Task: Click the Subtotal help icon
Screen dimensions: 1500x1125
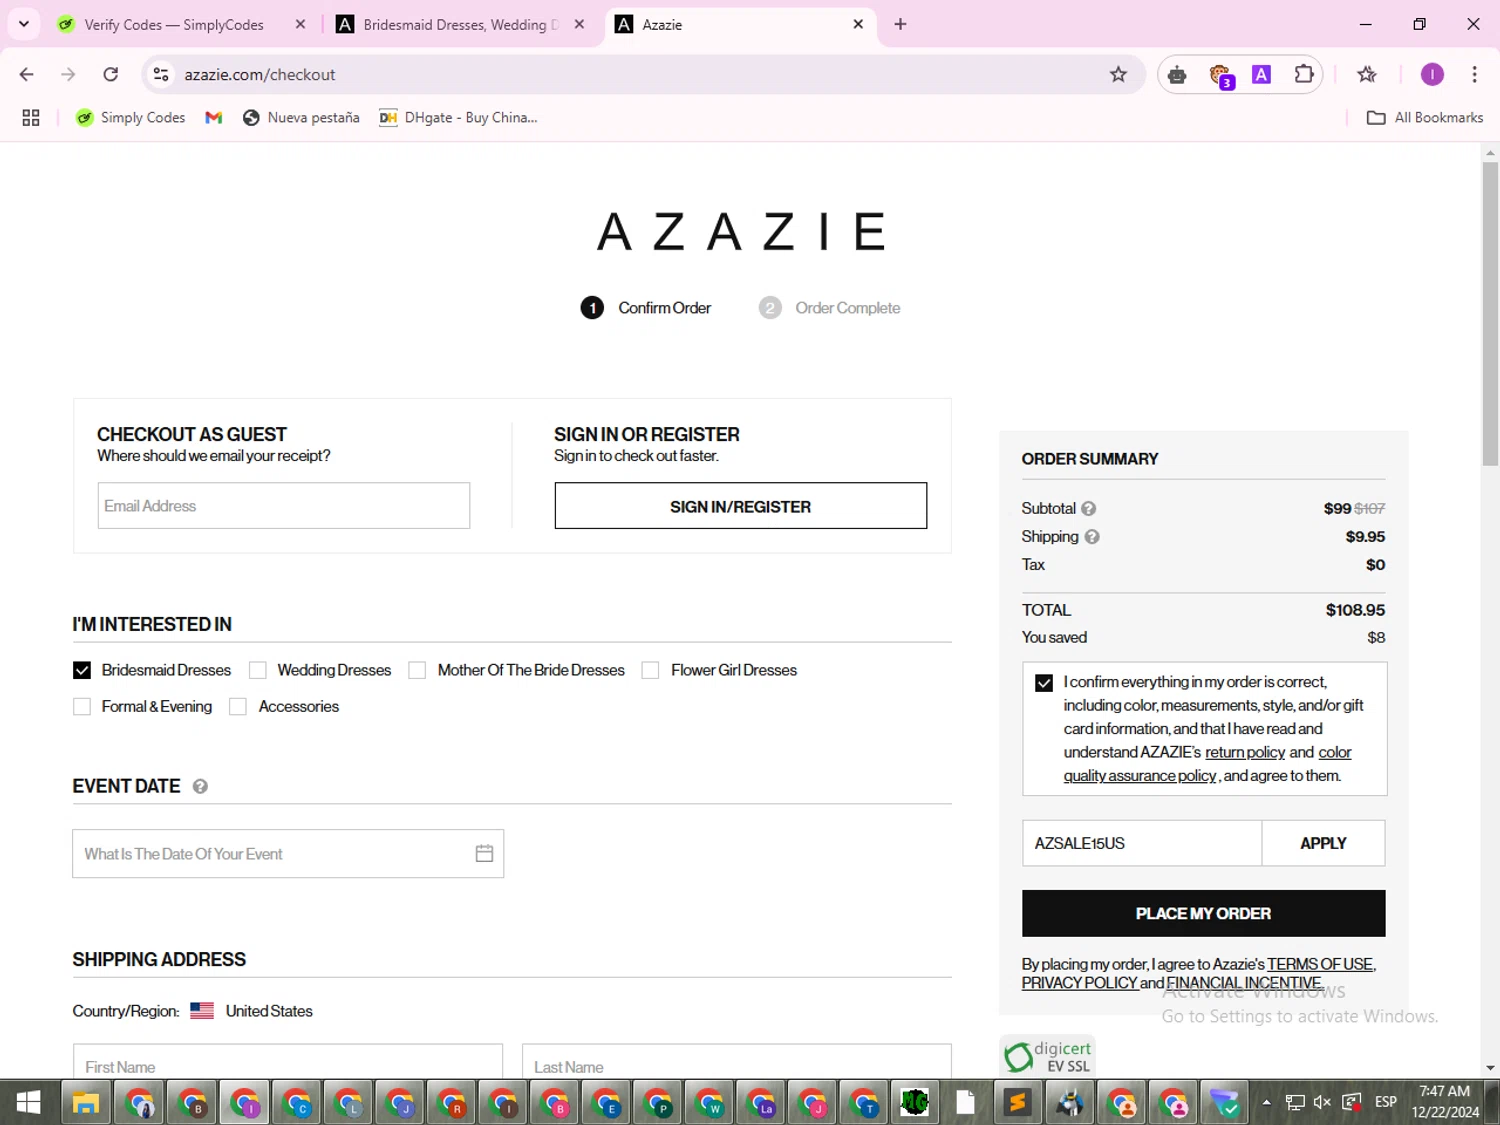Action: 1089,509
